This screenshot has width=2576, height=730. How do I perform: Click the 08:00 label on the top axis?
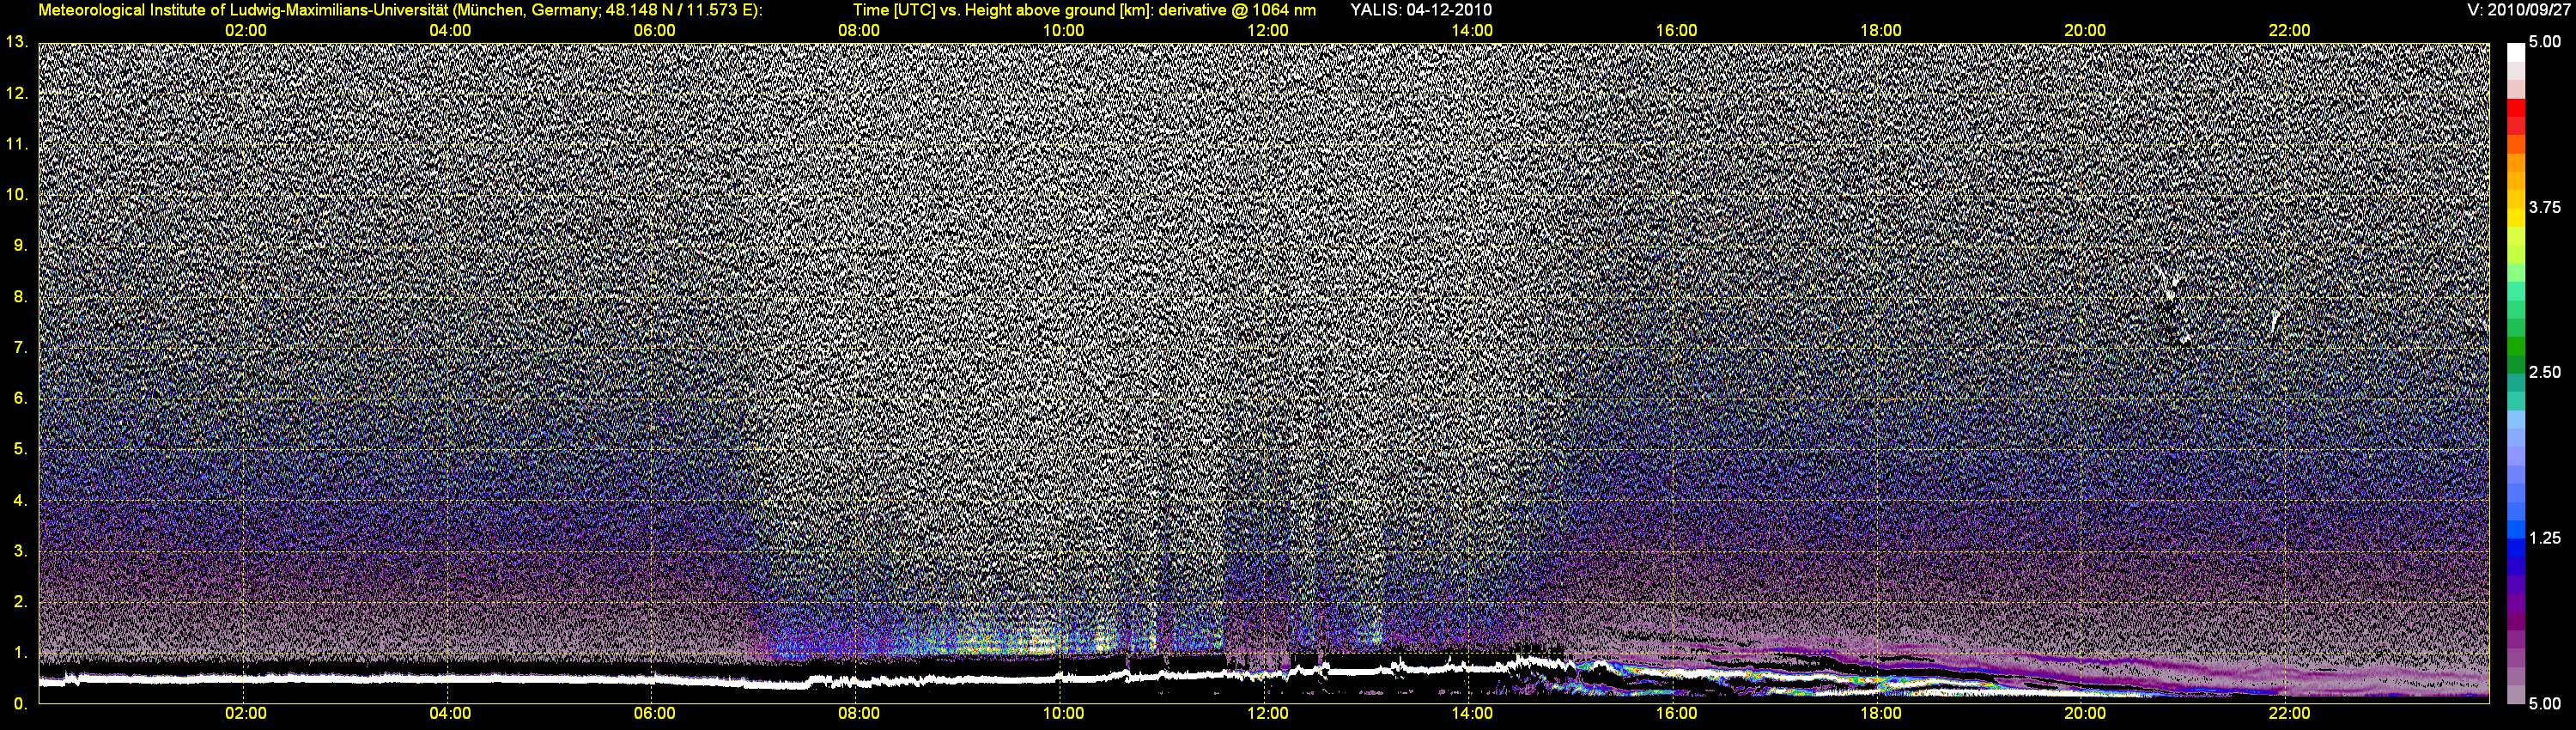pyautogui.click(x=859, y=31)
